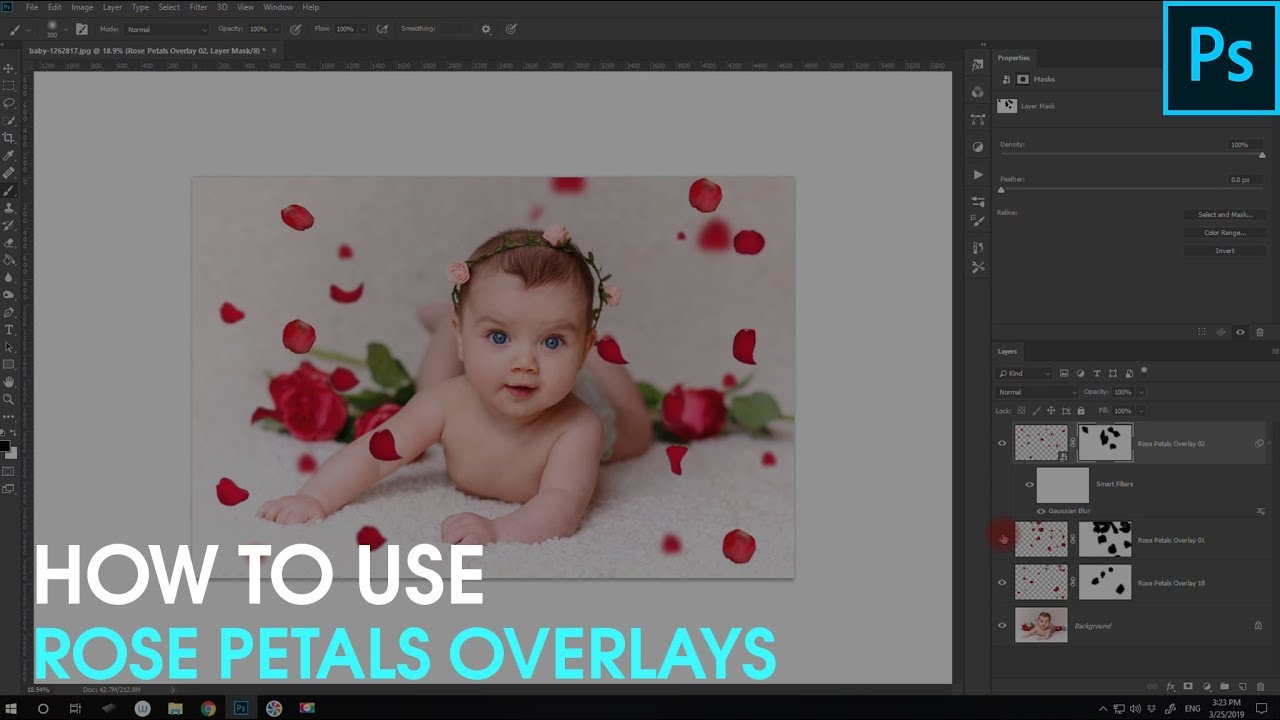Select the Hand tool

pos(9,381)
